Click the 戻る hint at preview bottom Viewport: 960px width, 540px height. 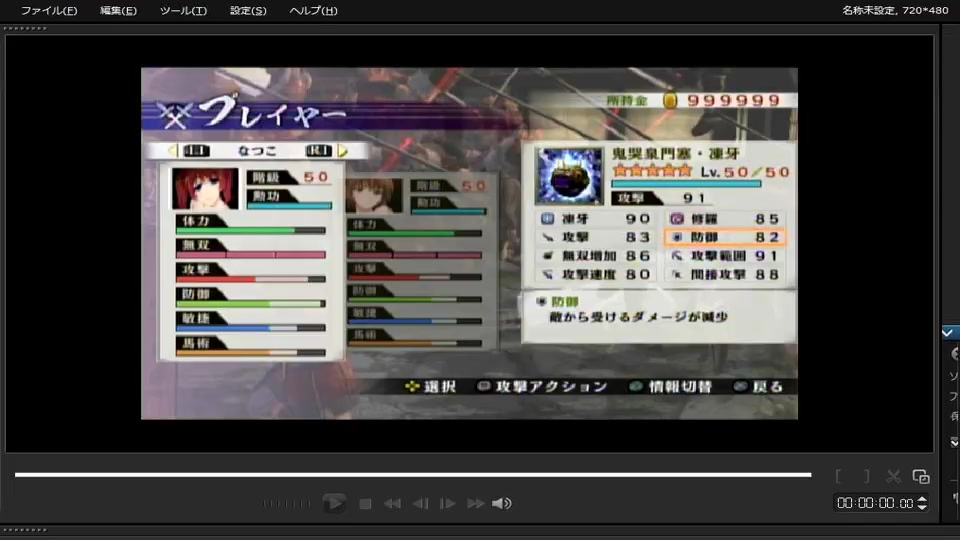pos(759,386)
